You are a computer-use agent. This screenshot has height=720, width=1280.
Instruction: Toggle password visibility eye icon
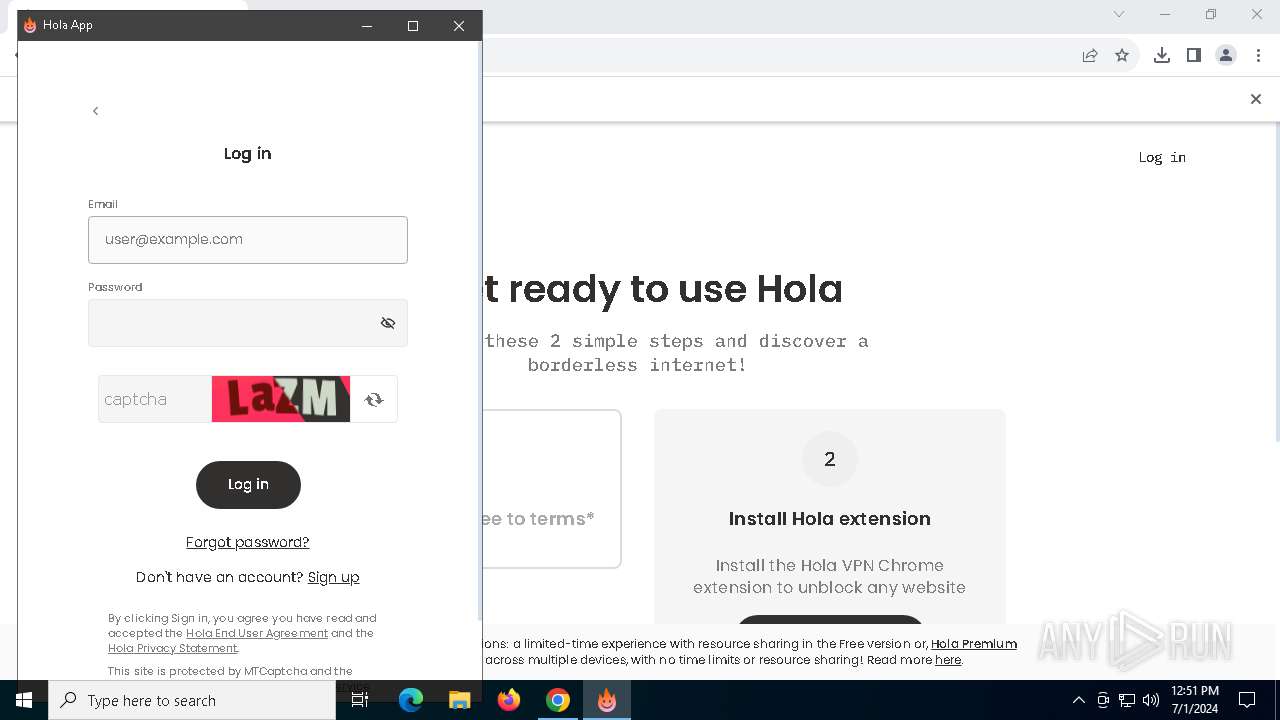[388, 323]
